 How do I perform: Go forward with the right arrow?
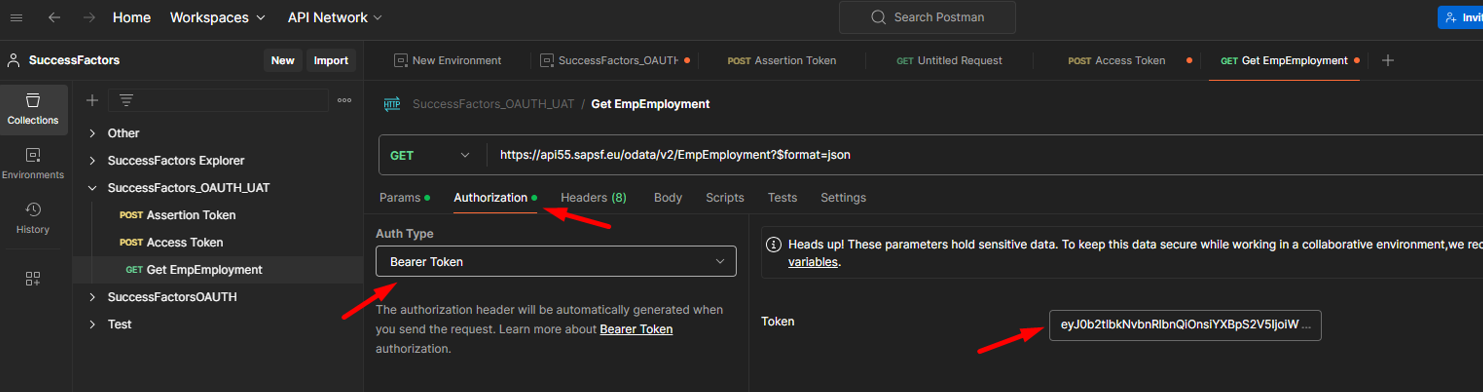[x=89, y=17]
